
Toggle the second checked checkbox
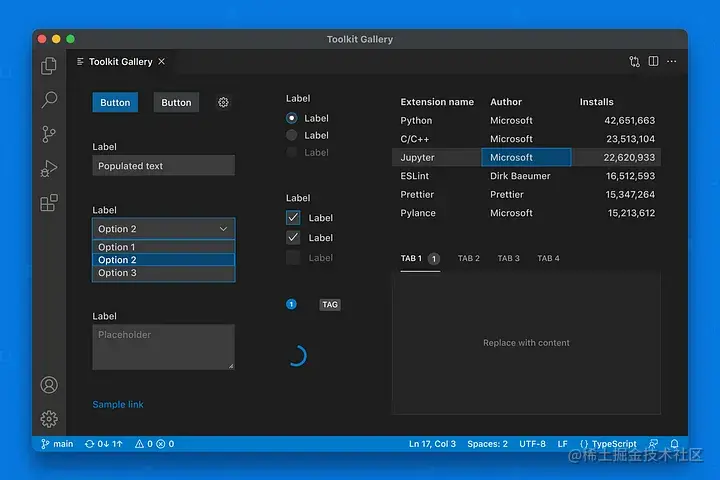tap(293, 237)
